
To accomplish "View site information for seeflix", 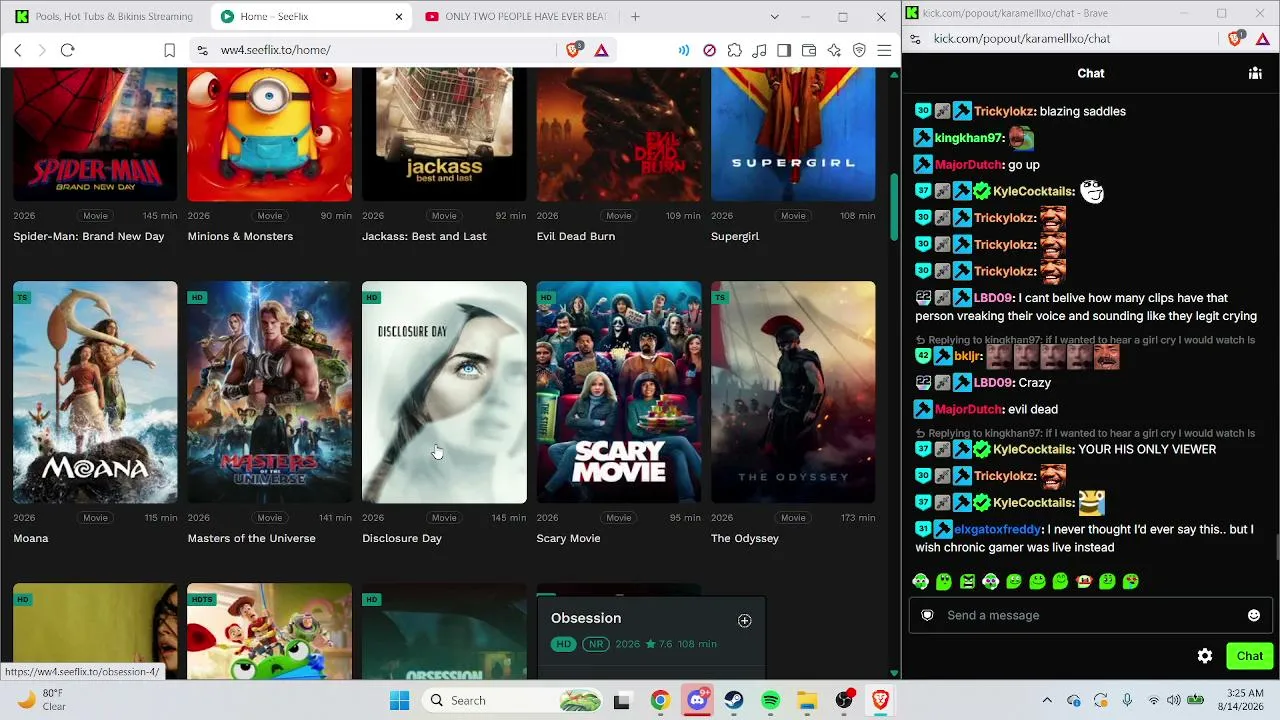I will pyautogui.click(x=202, y=50).
